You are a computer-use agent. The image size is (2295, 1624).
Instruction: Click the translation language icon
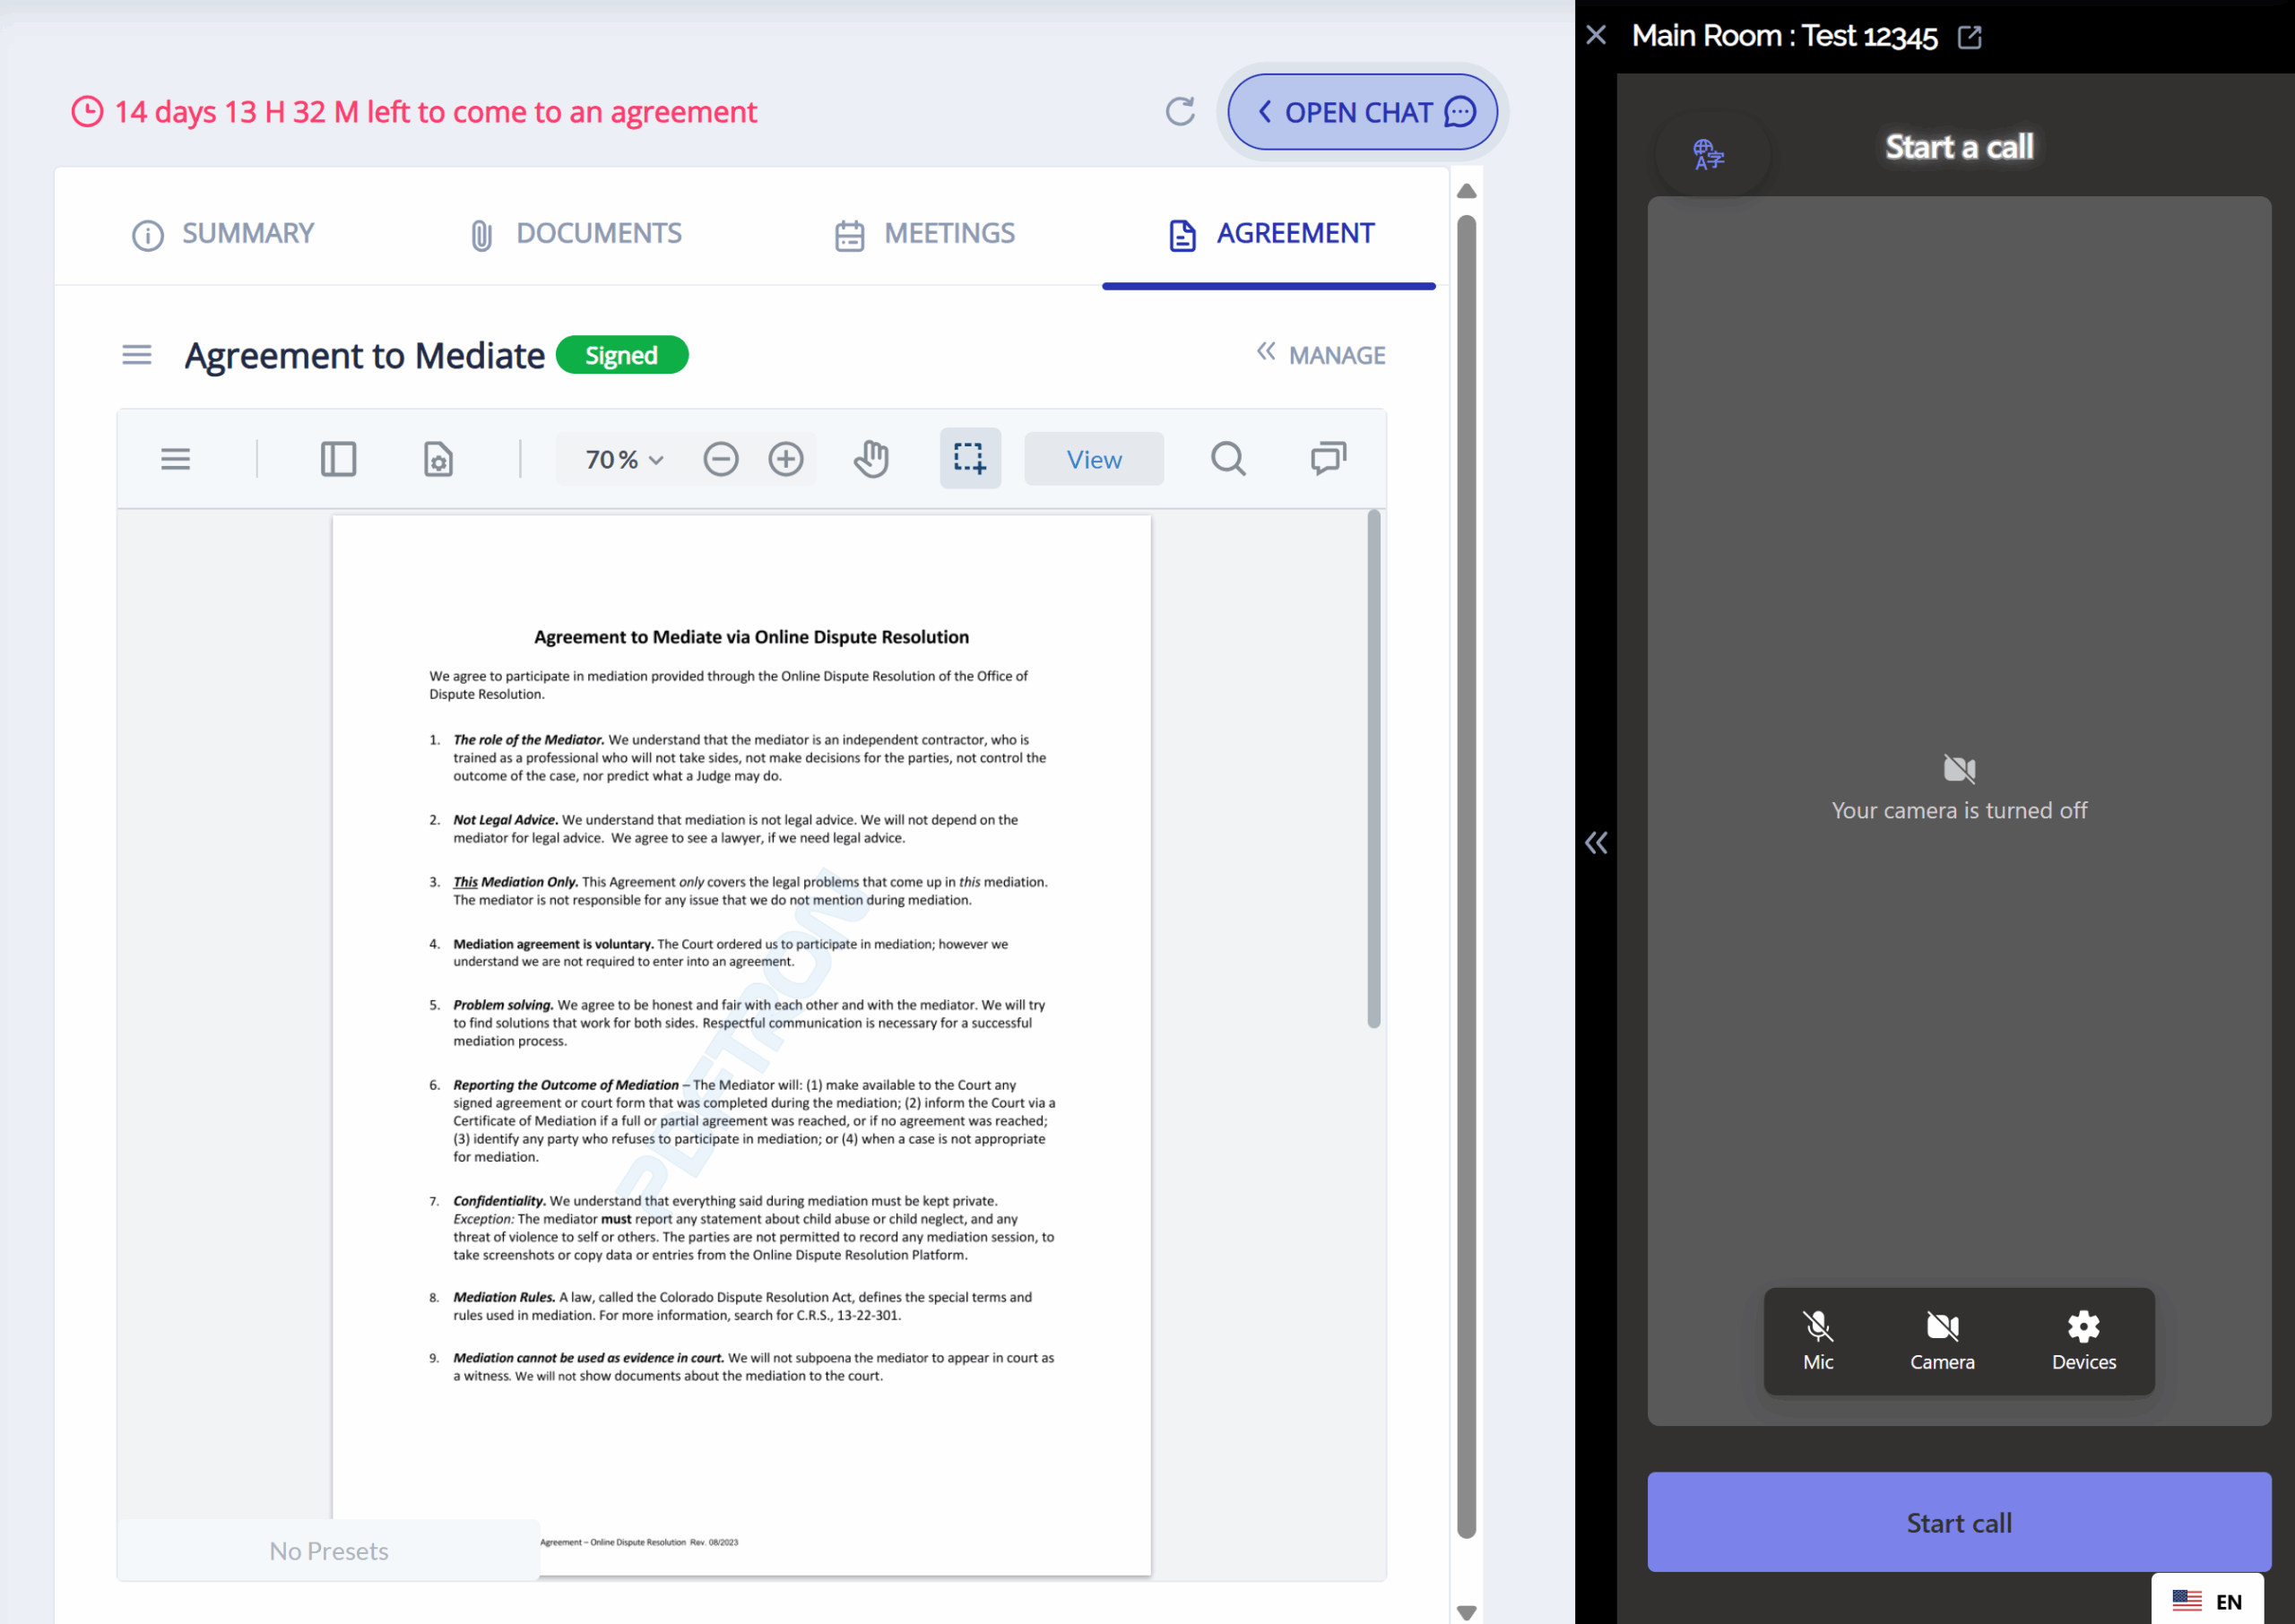click(x=1708, y=154)
